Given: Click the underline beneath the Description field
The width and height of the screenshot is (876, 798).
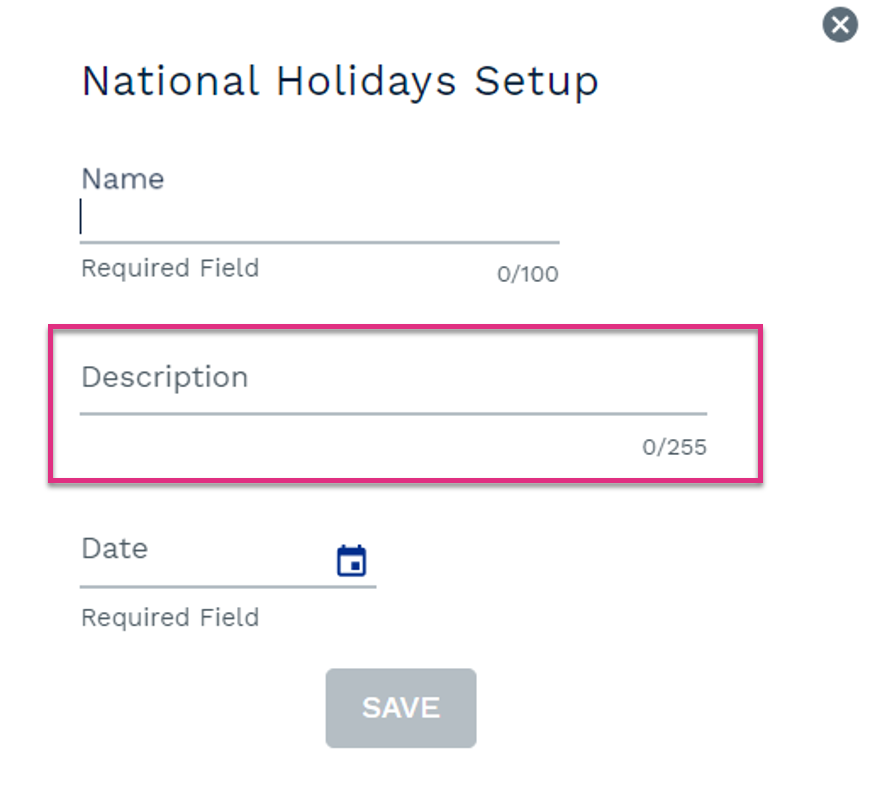Looking at the screenshot, I should (x=393, y=414).
